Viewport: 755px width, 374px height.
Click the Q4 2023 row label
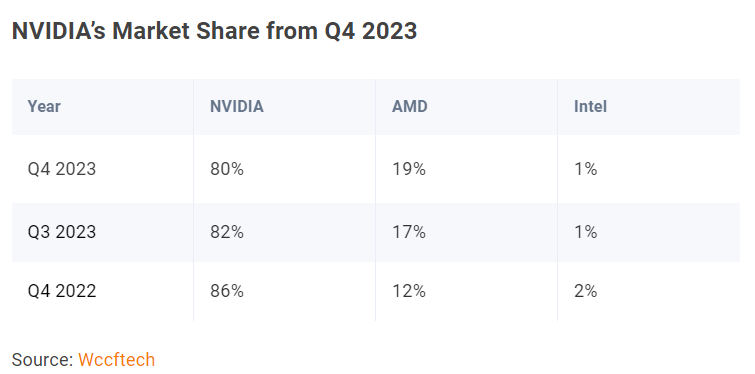[62, 169]
